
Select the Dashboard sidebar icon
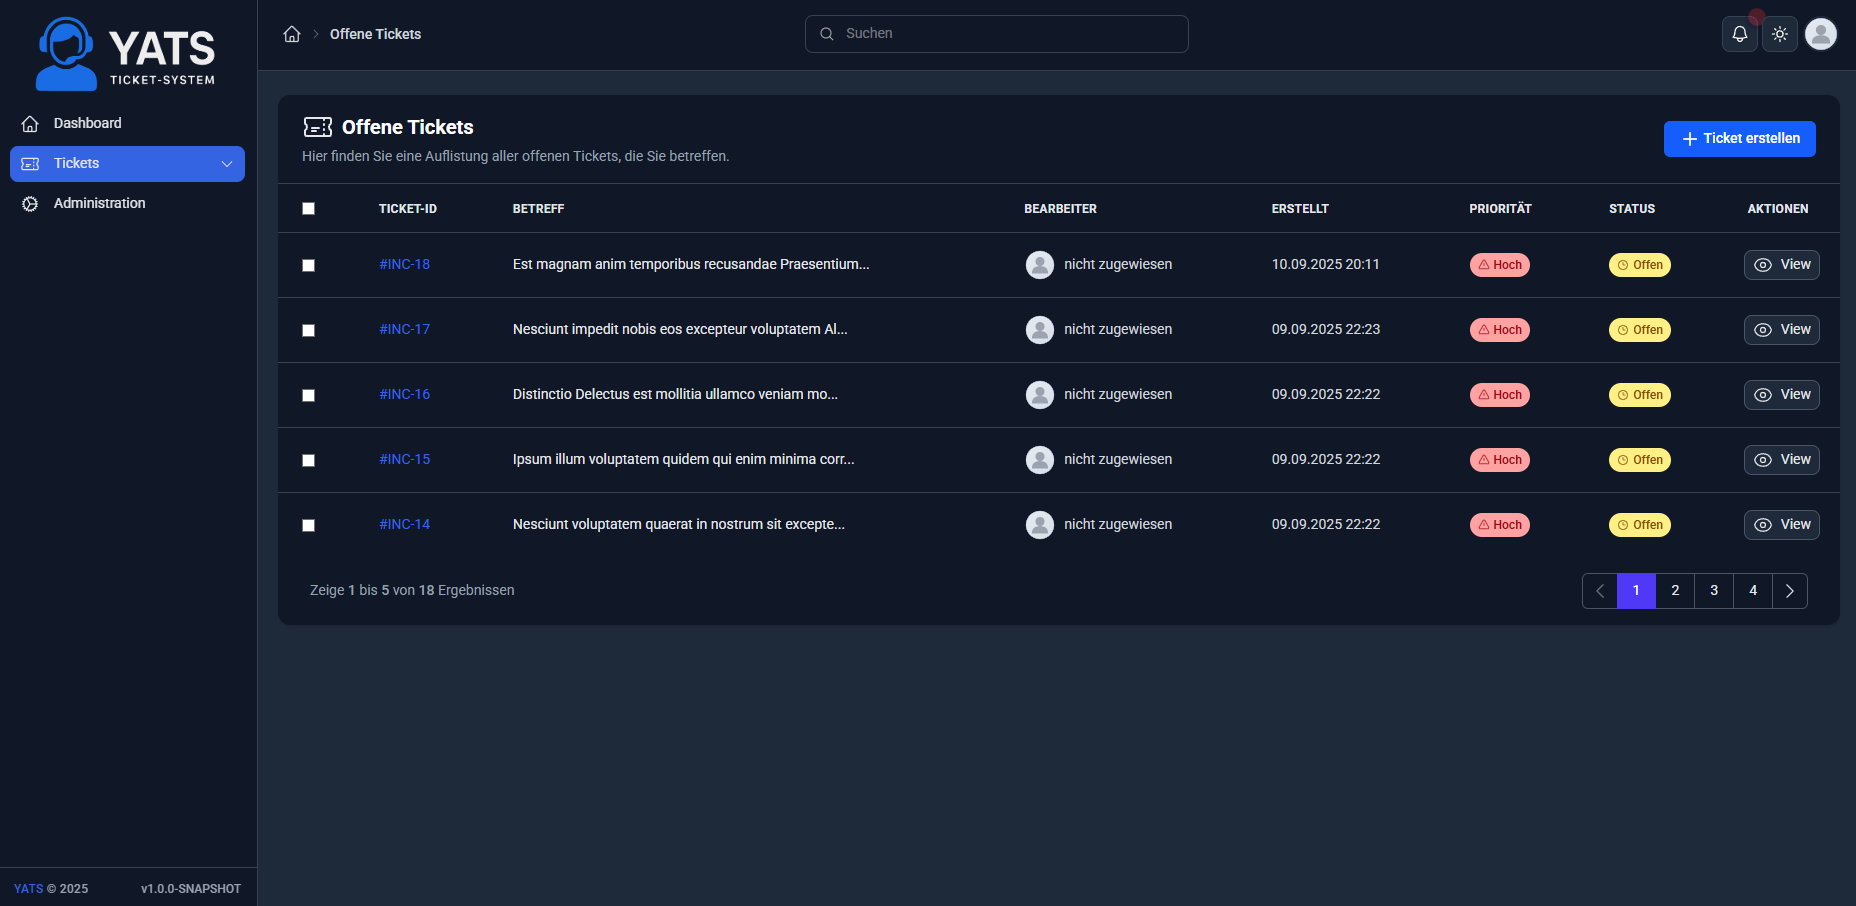[x=30, y=123]
